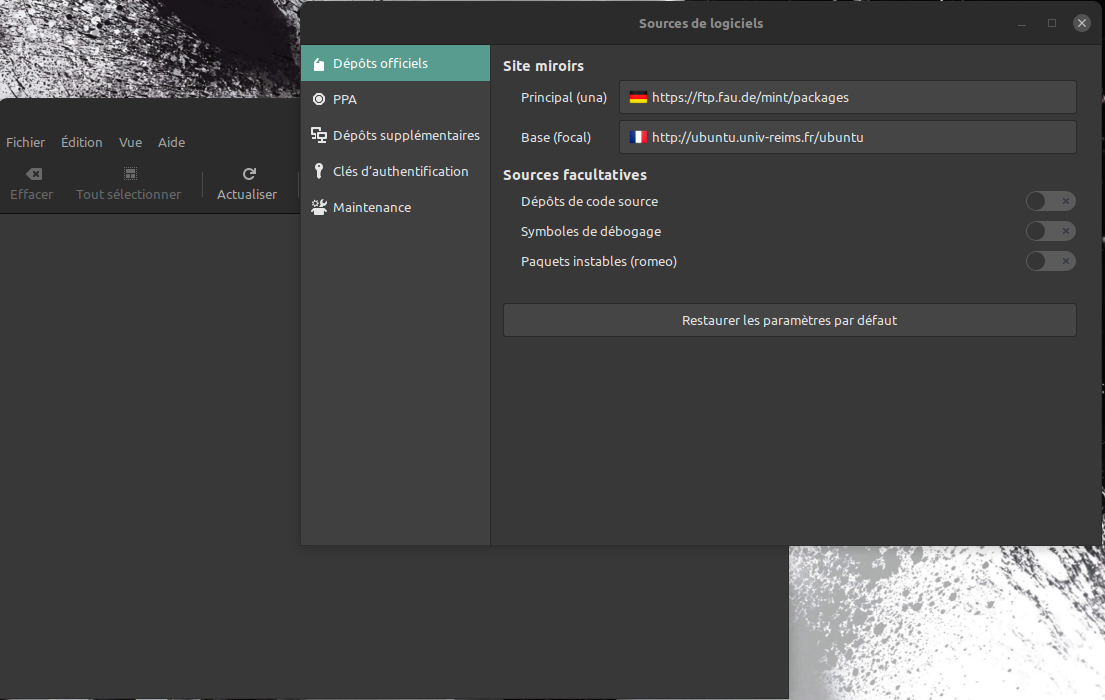
Task: Open the Fichier menu
Action: 25,142
